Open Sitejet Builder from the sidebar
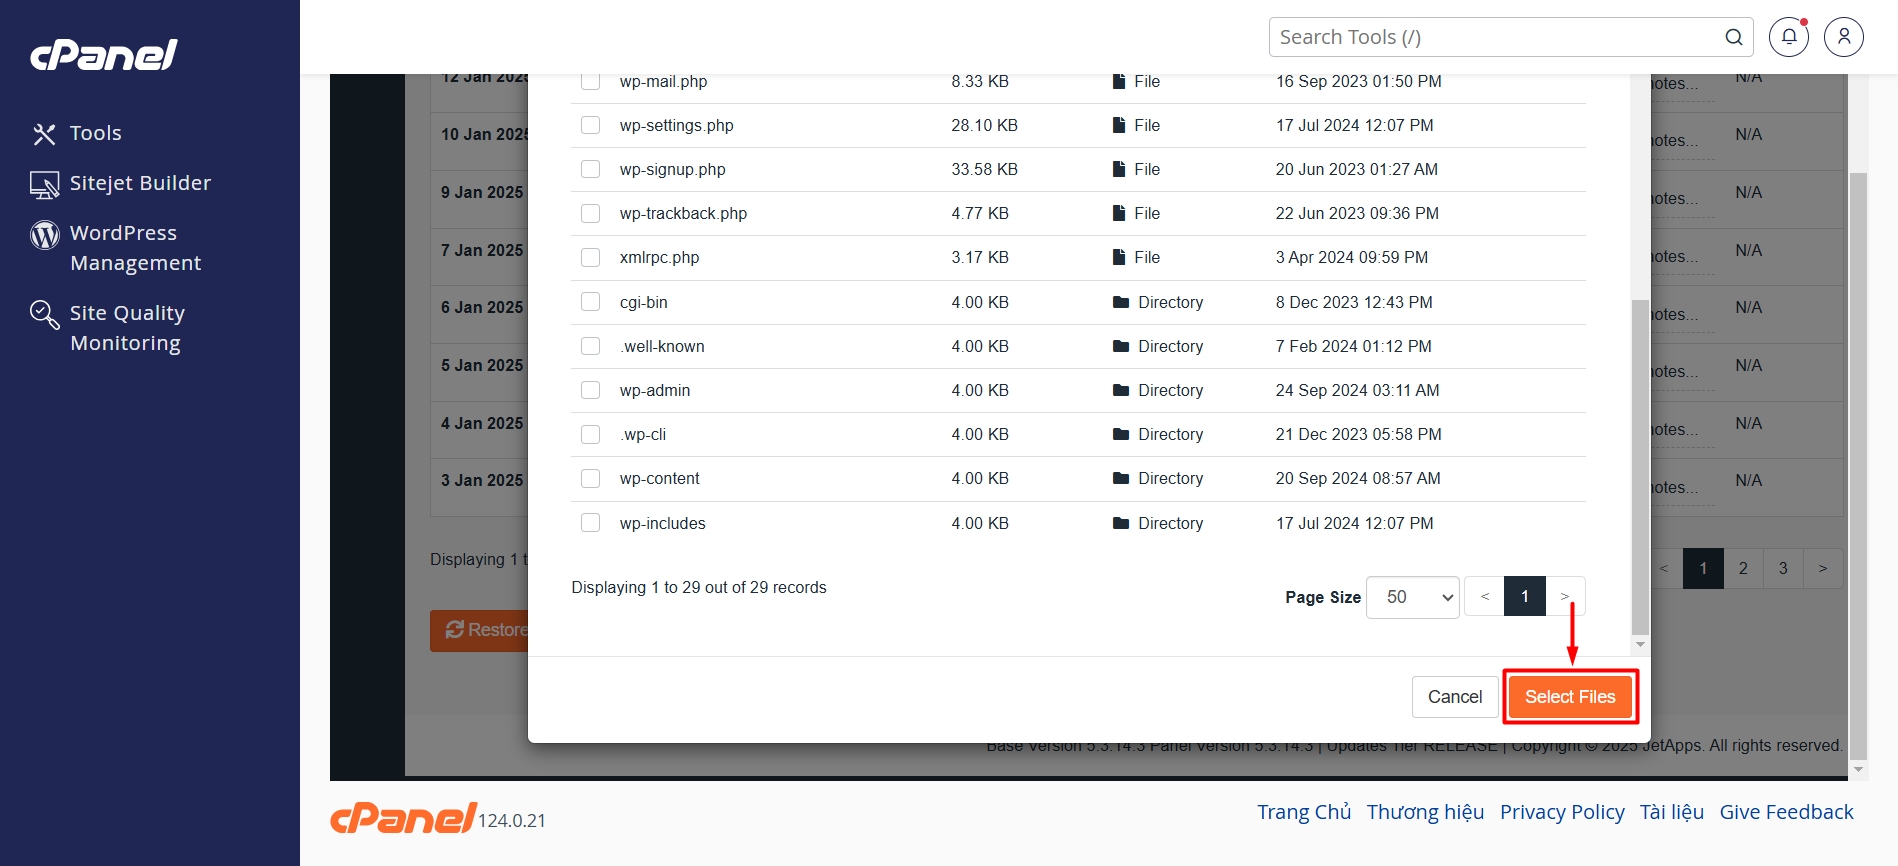 [x=140, y=183]
